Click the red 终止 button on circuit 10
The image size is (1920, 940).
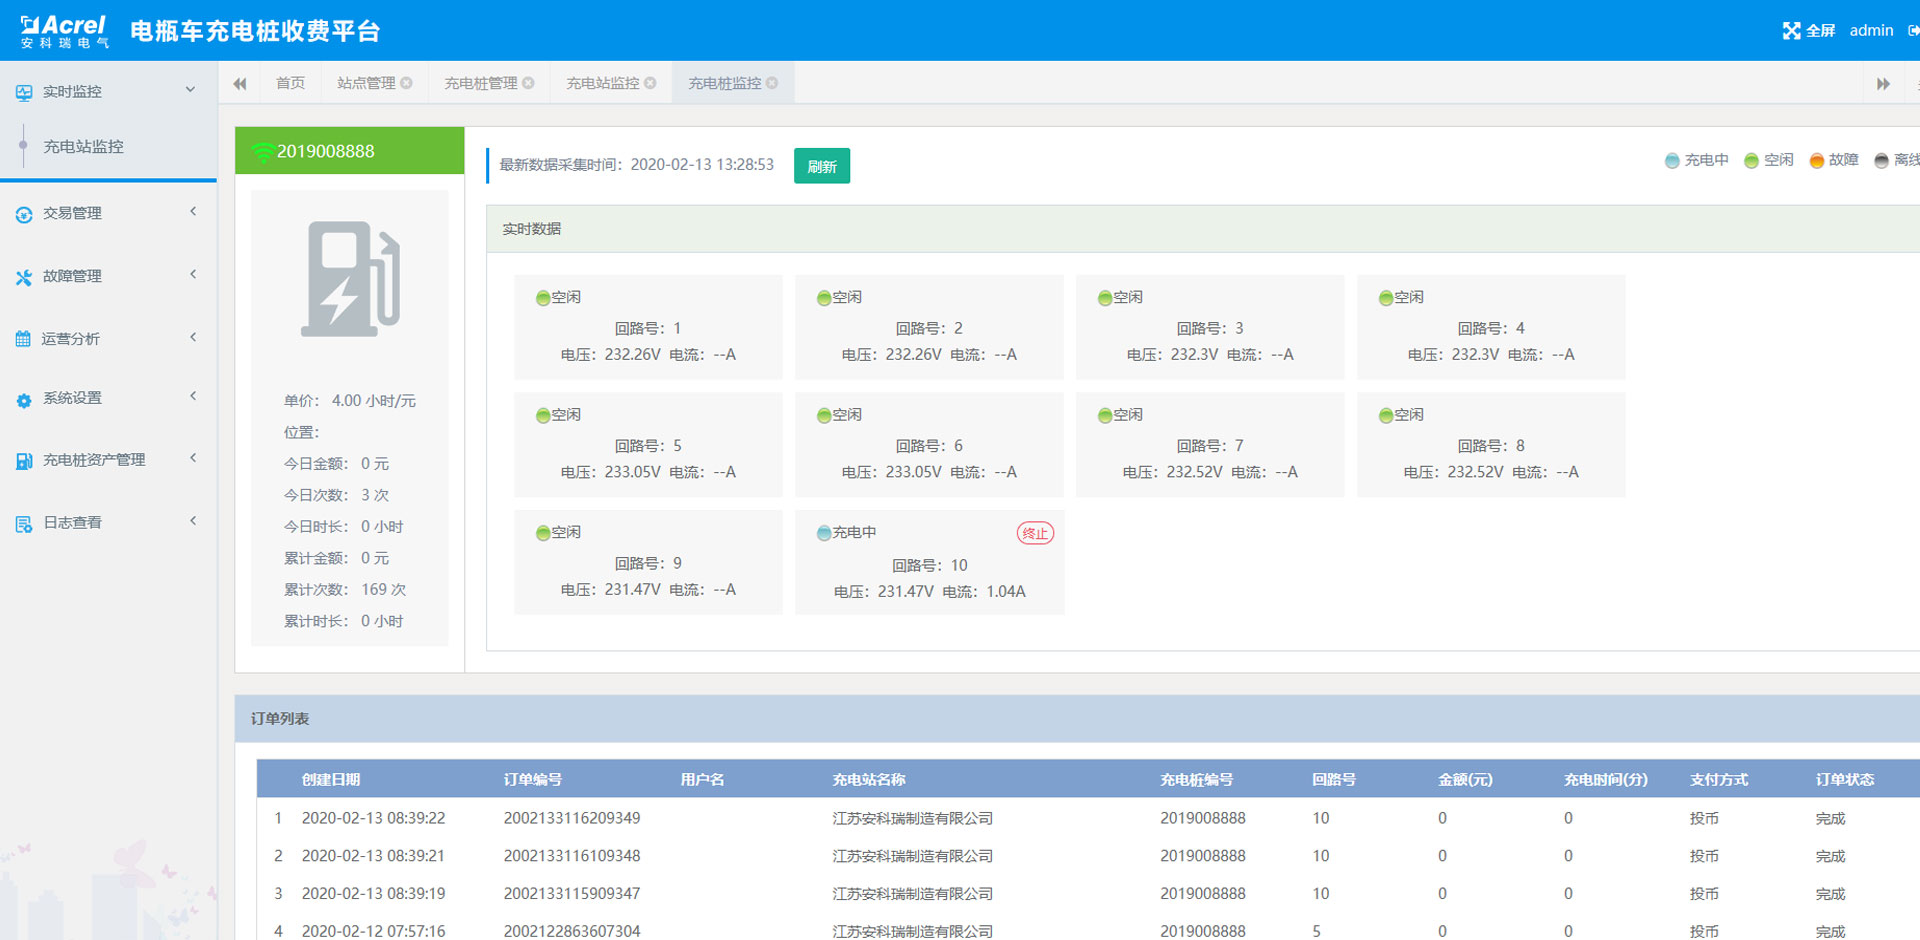pyautogui.click(x=1035, y=533)
